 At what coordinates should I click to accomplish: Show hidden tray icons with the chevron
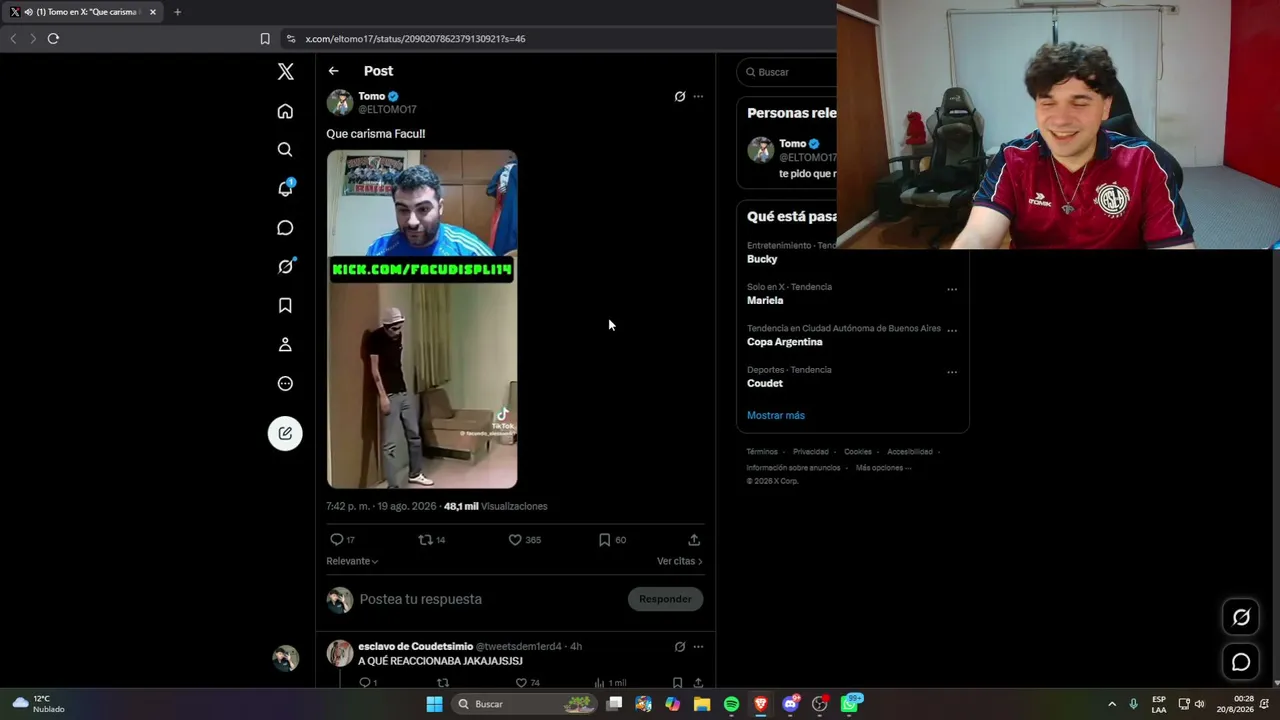(1112, 704)
